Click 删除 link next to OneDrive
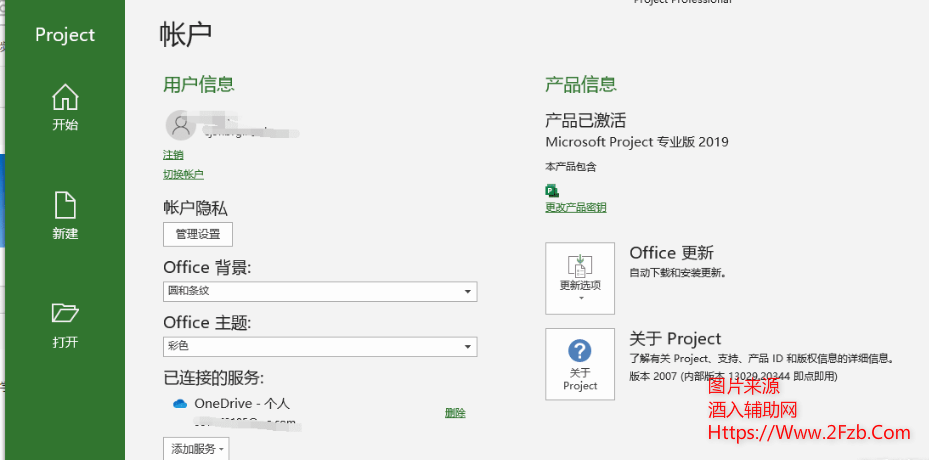Screen dimensions: 929x460 [455, 413]
